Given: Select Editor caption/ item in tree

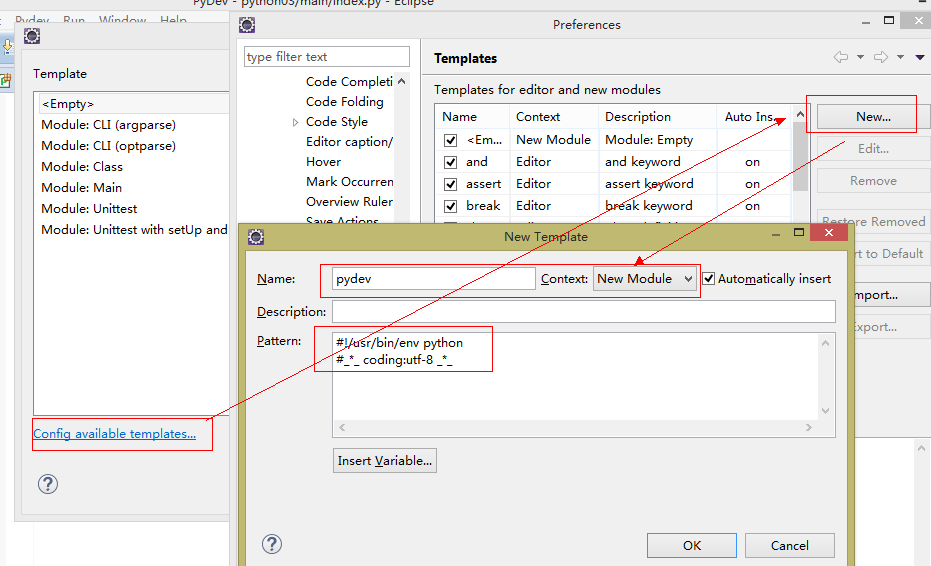Looking at the screenshot, I should (x=349, y=141).
